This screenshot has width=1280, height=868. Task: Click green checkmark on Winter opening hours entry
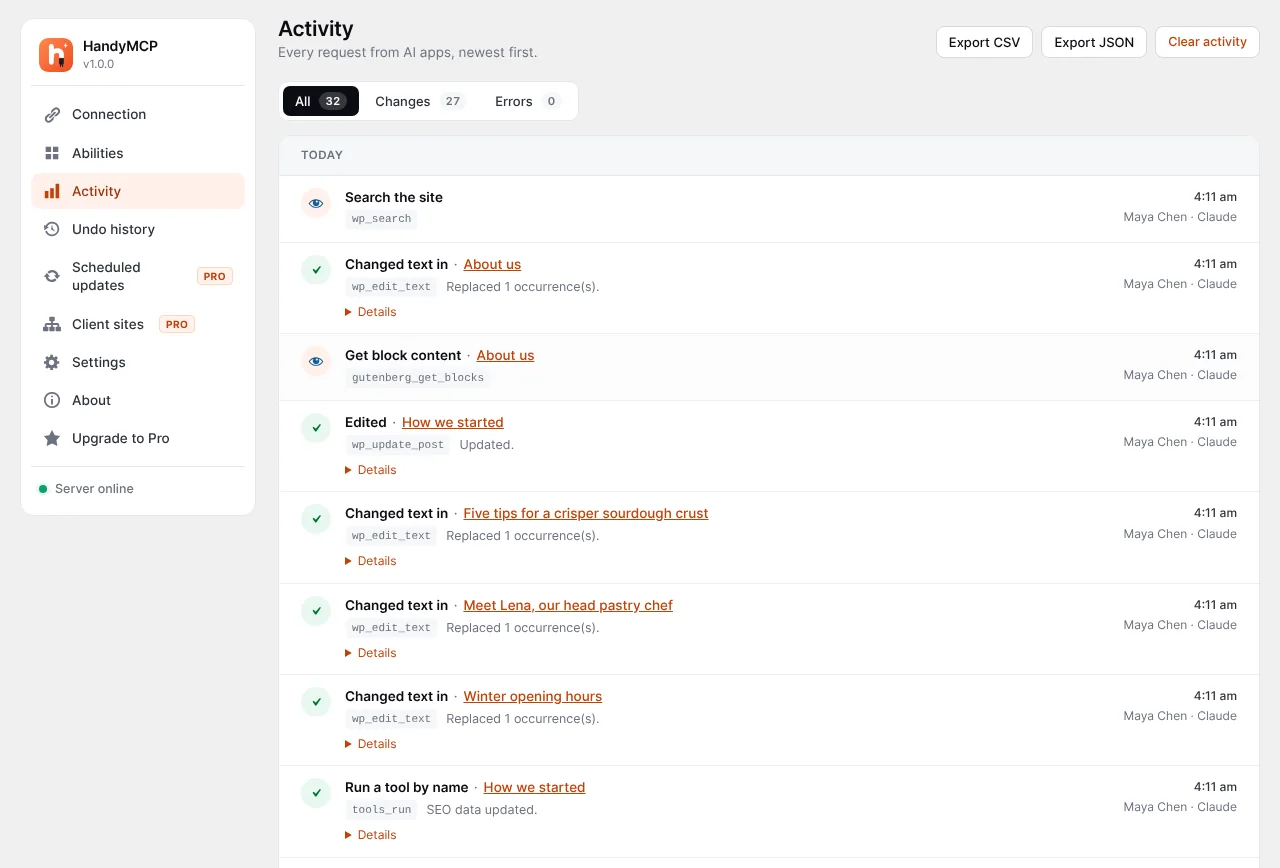316,702
